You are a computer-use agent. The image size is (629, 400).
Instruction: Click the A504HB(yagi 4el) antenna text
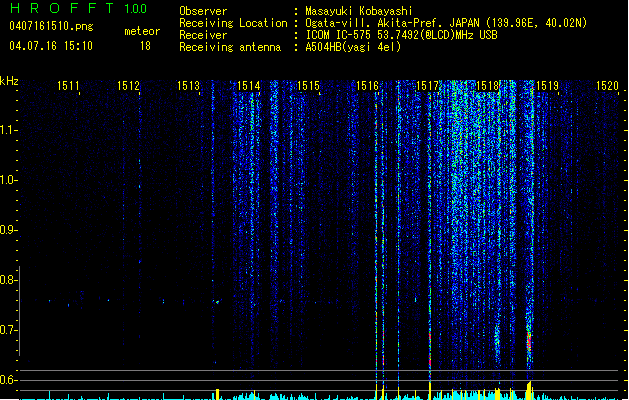click(353, 47)
